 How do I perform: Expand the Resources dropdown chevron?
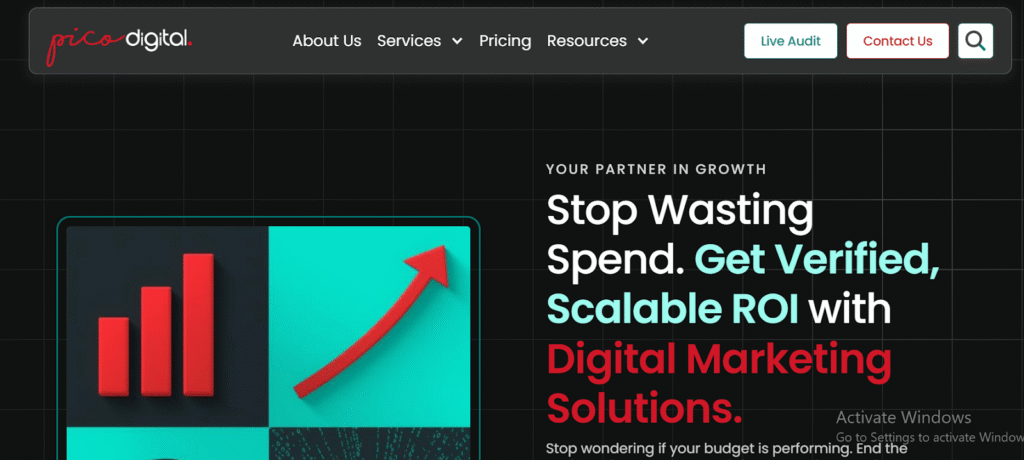[643, 41]
